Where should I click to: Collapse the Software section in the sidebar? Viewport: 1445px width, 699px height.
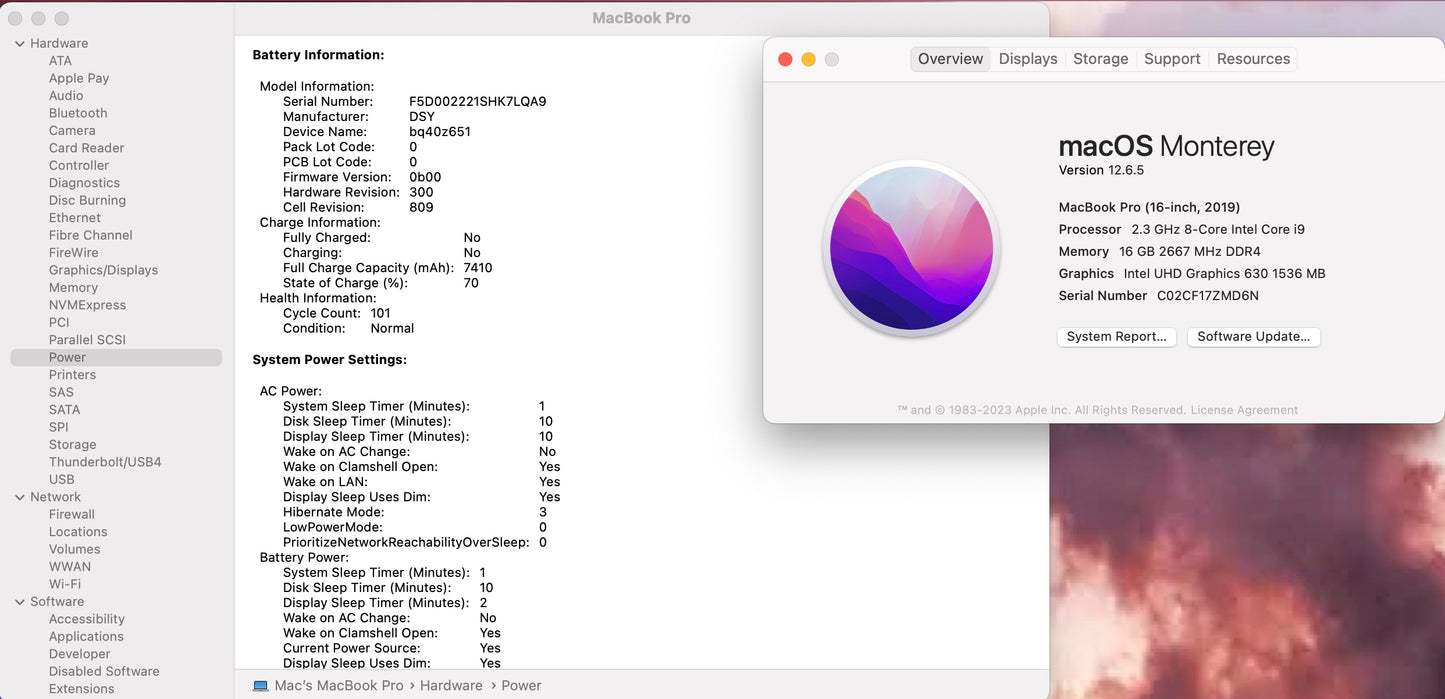coord(18,601)
